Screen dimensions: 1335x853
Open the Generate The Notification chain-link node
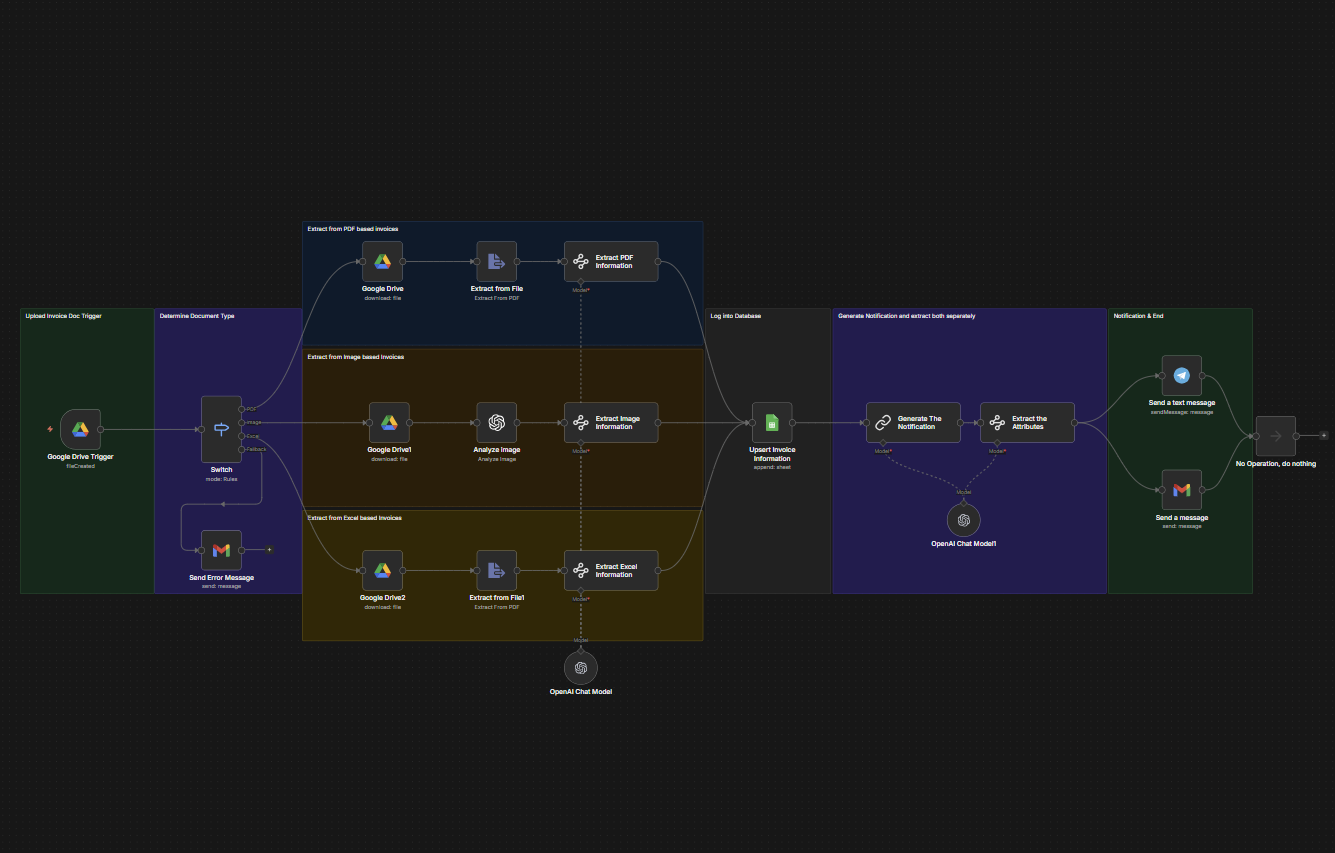click(883, 421)
